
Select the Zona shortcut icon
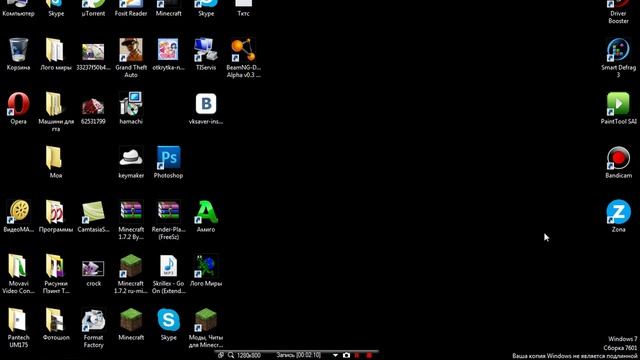click(618, 211)
